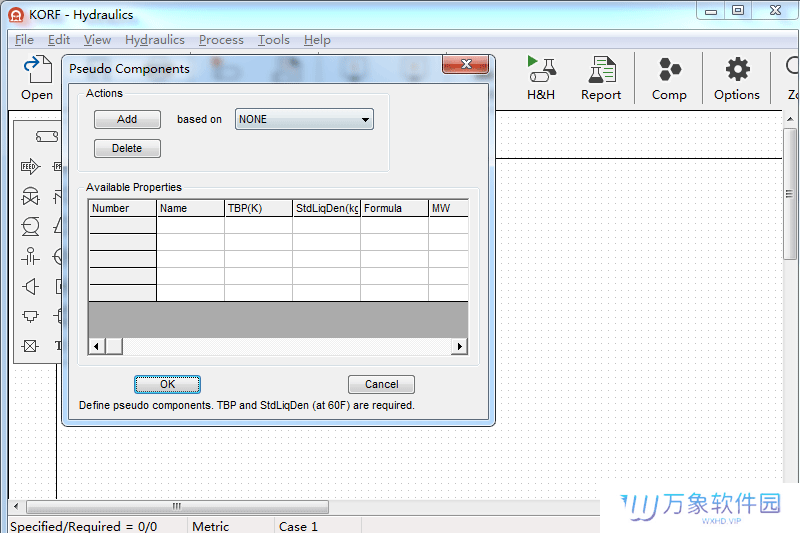
Task: Click the canvas vertical scroll up arrow
Action: 790,119
